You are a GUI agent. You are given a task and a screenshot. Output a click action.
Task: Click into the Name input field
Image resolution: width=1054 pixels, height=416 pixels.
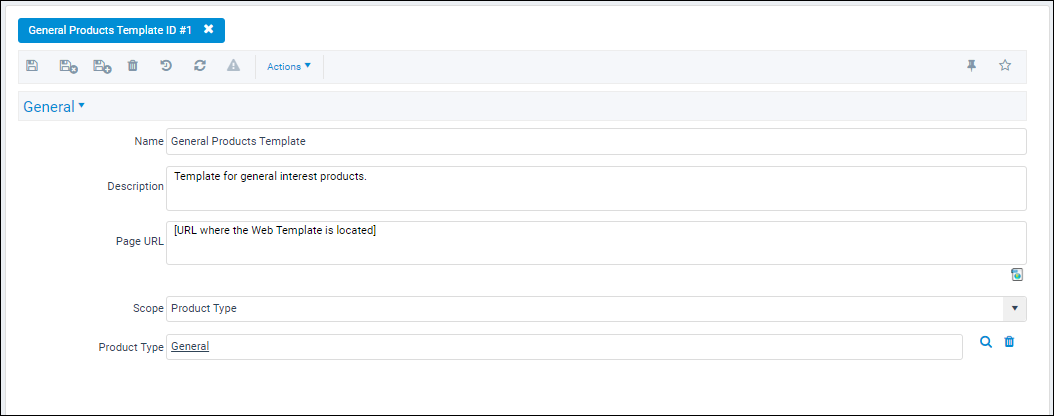596,142
